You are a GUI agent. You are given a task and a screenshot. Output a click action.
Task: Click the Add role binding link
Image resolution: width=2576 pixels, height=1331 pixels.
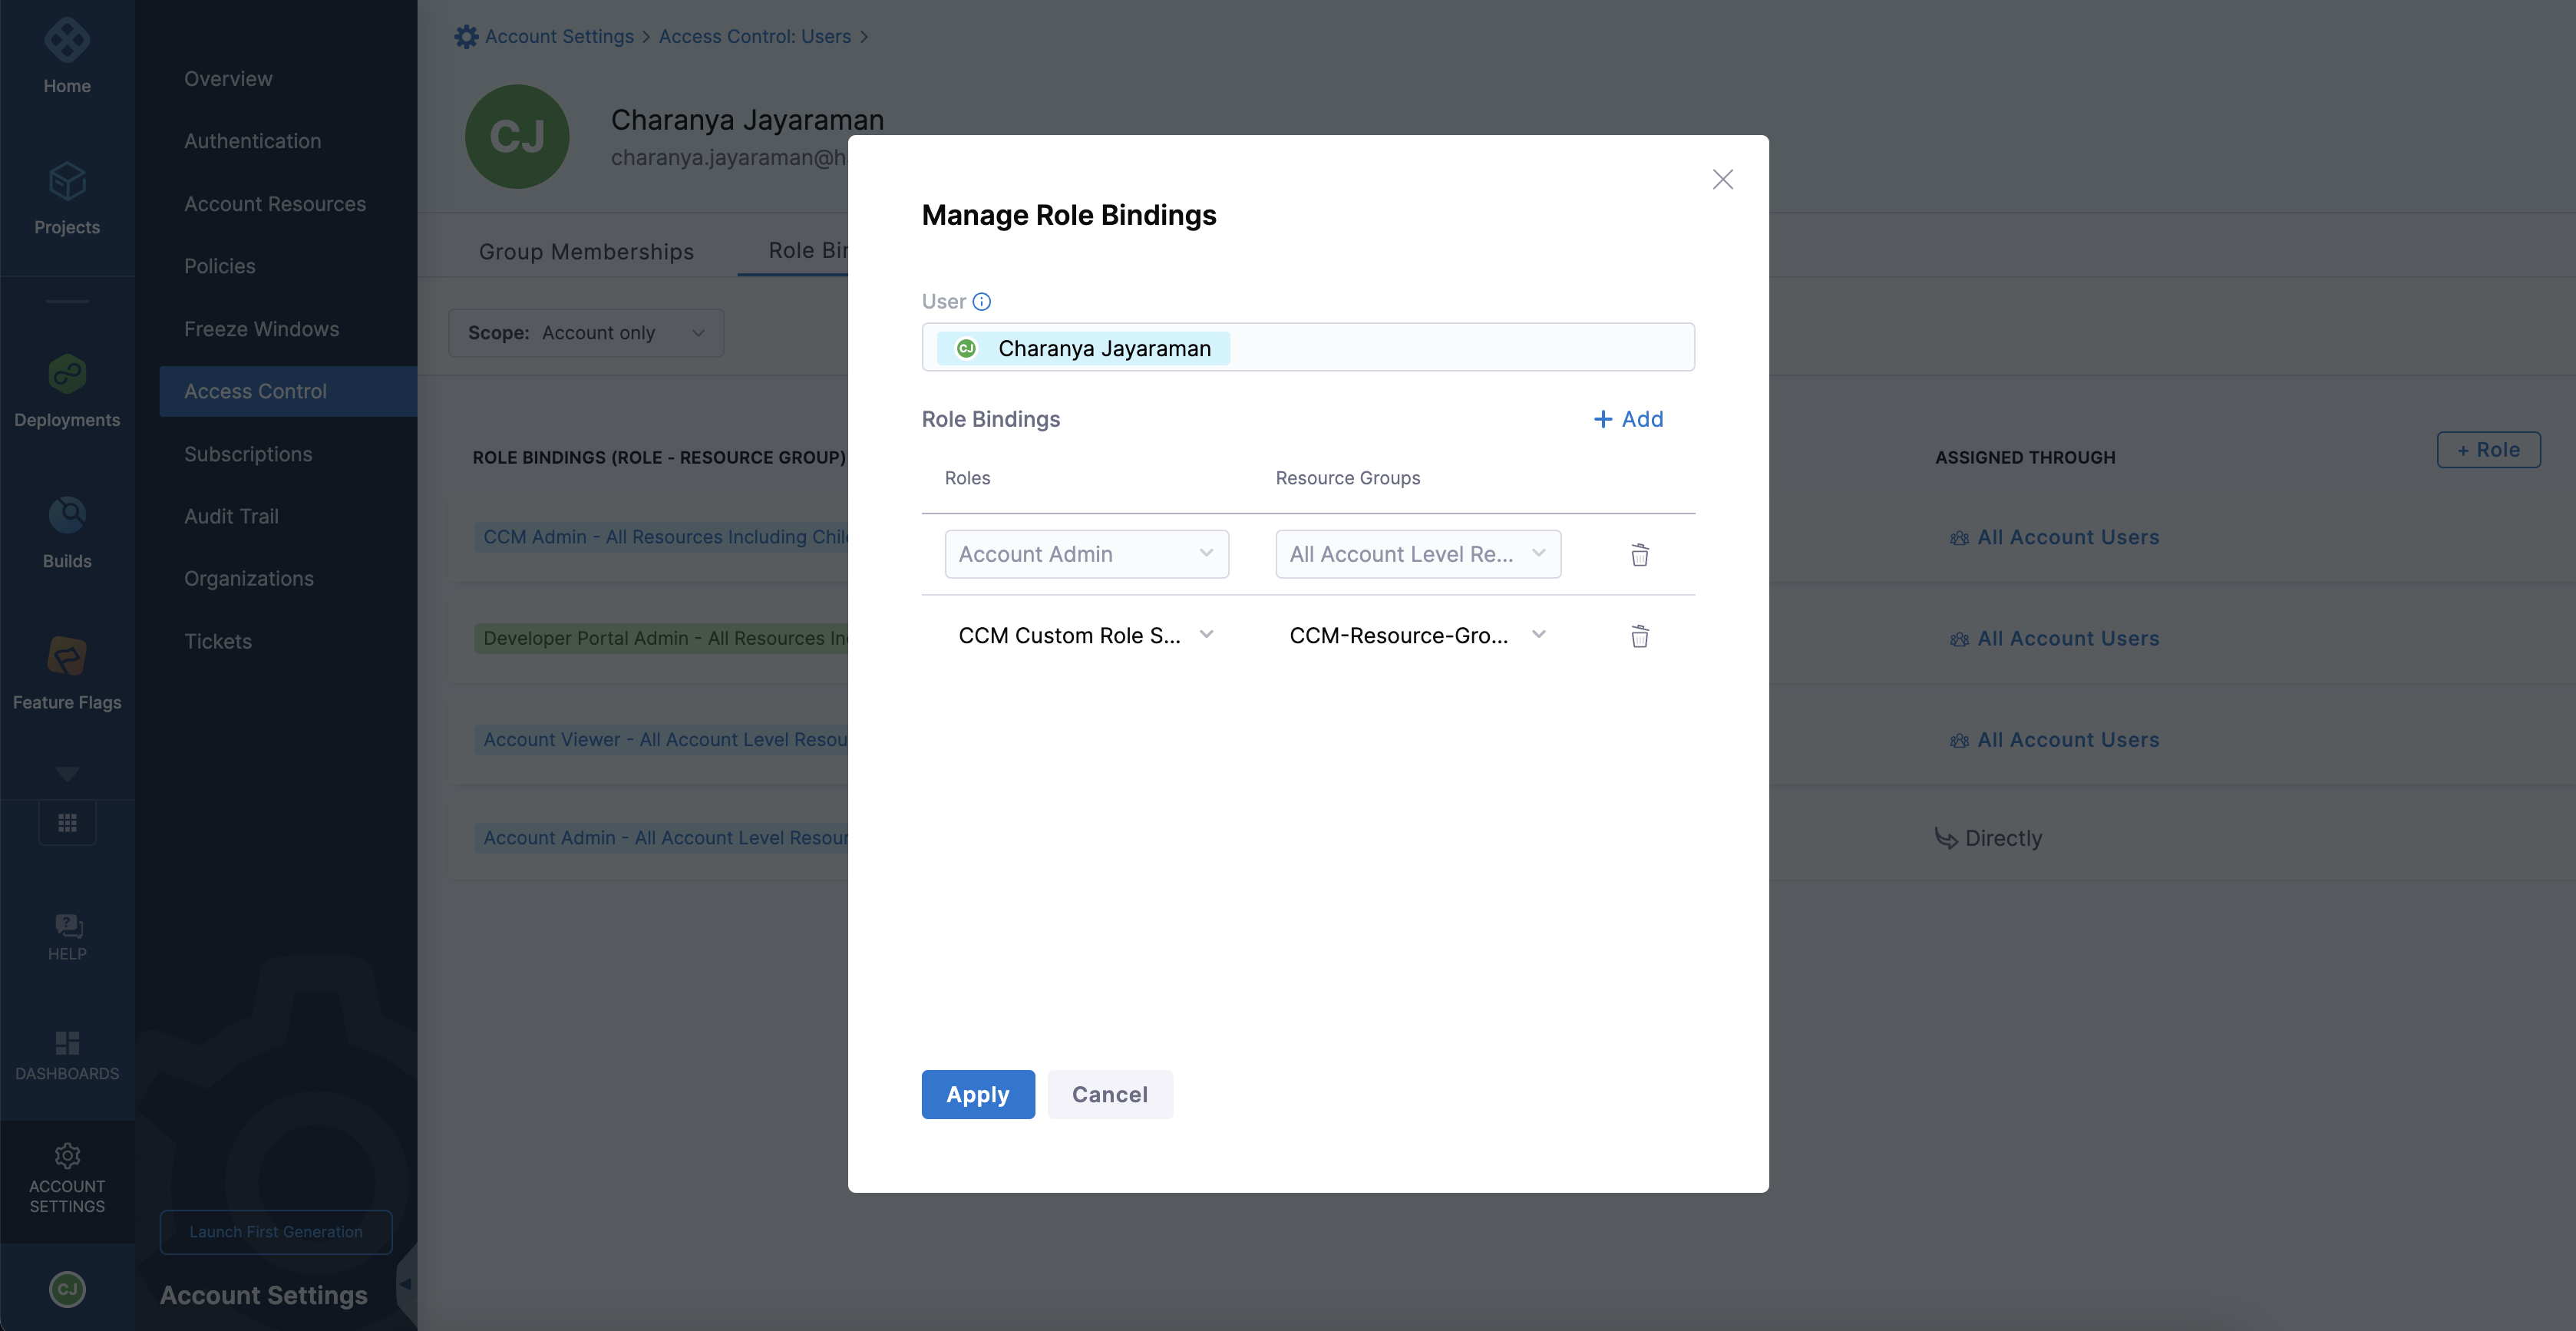(x=1627, y=419)
